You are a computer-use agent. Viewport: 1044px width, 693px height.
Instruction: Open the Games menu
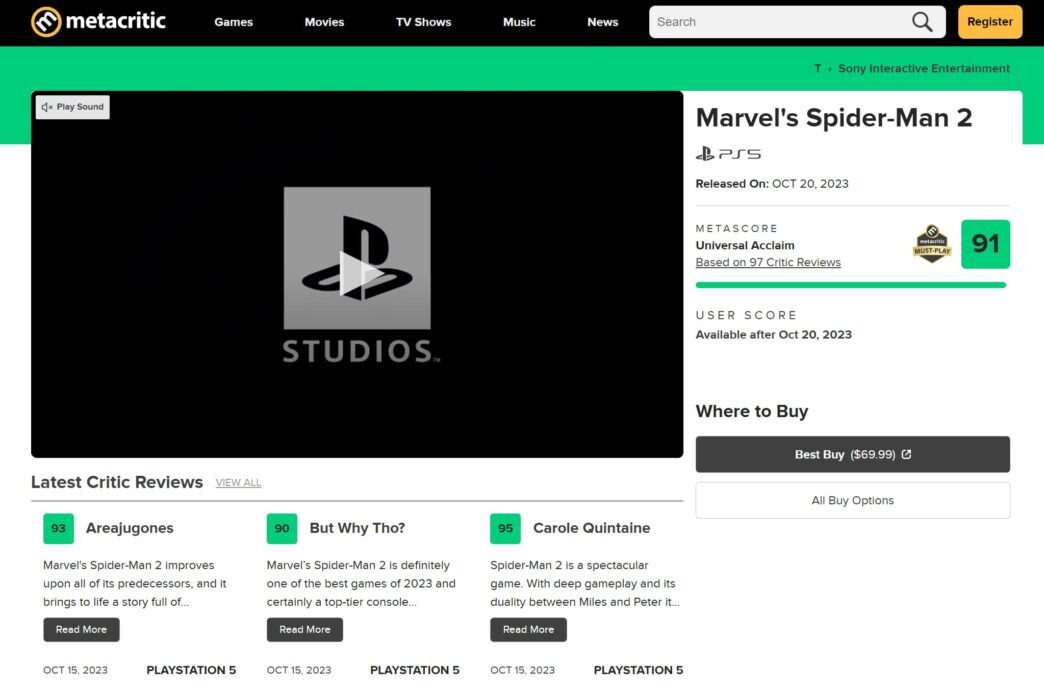[234, 22]
